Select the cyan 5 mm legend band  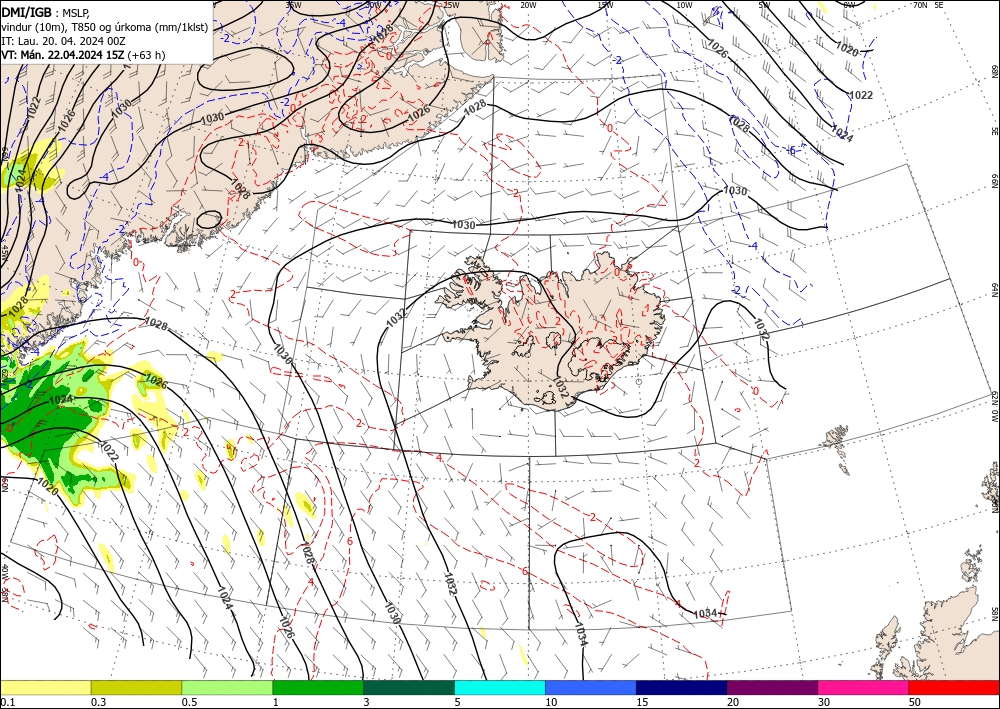pos(500,687)
